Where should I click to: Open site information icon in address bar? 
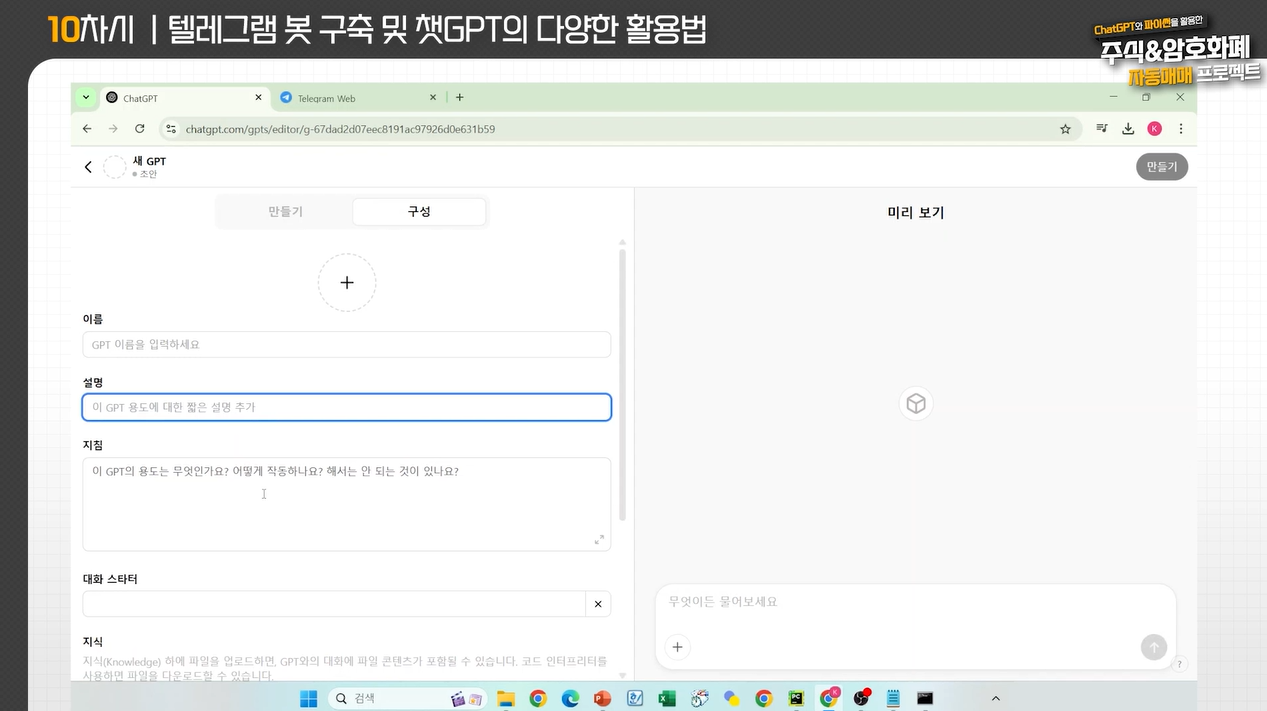coord(170,129)
